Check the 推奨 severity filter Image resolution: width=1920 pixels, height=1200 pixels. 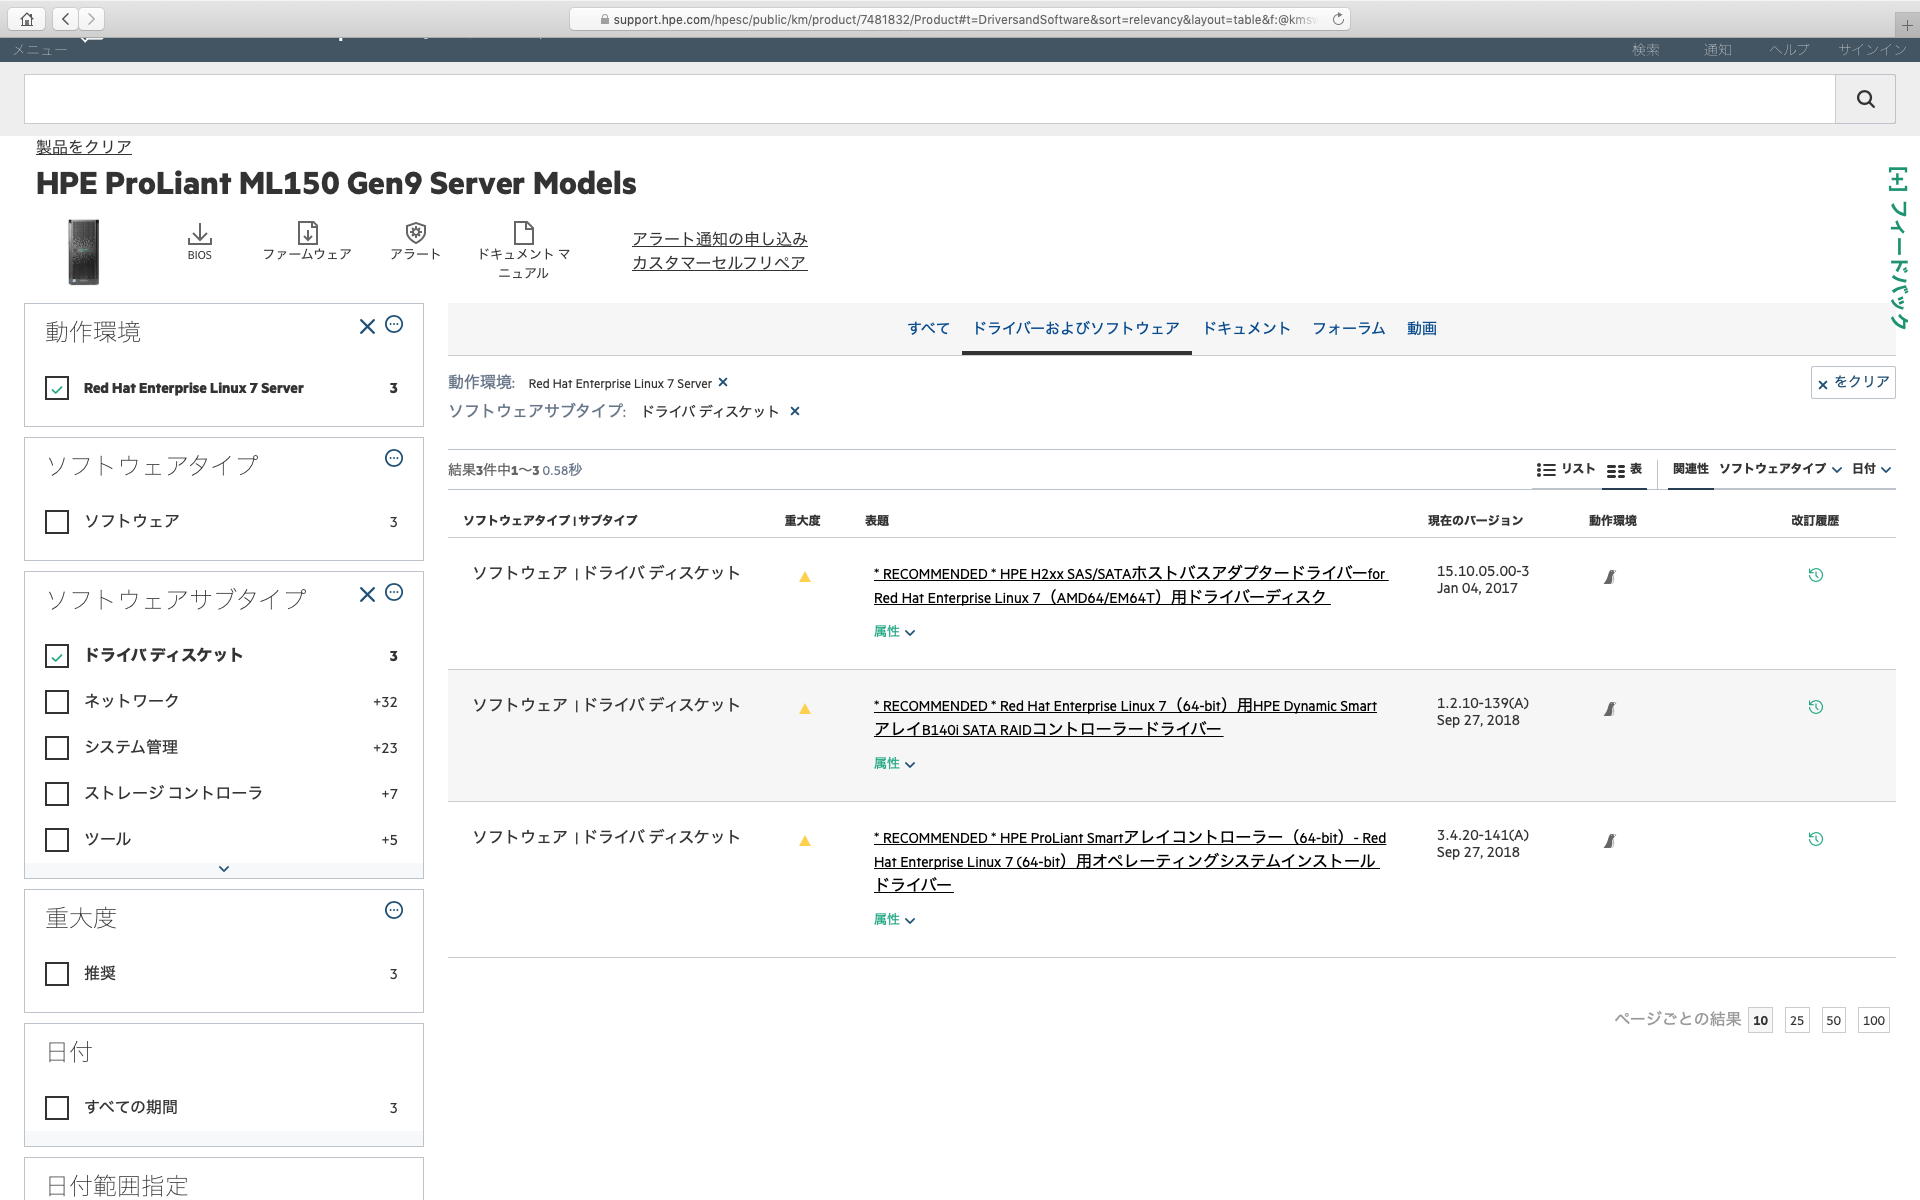tap(57, 974)
